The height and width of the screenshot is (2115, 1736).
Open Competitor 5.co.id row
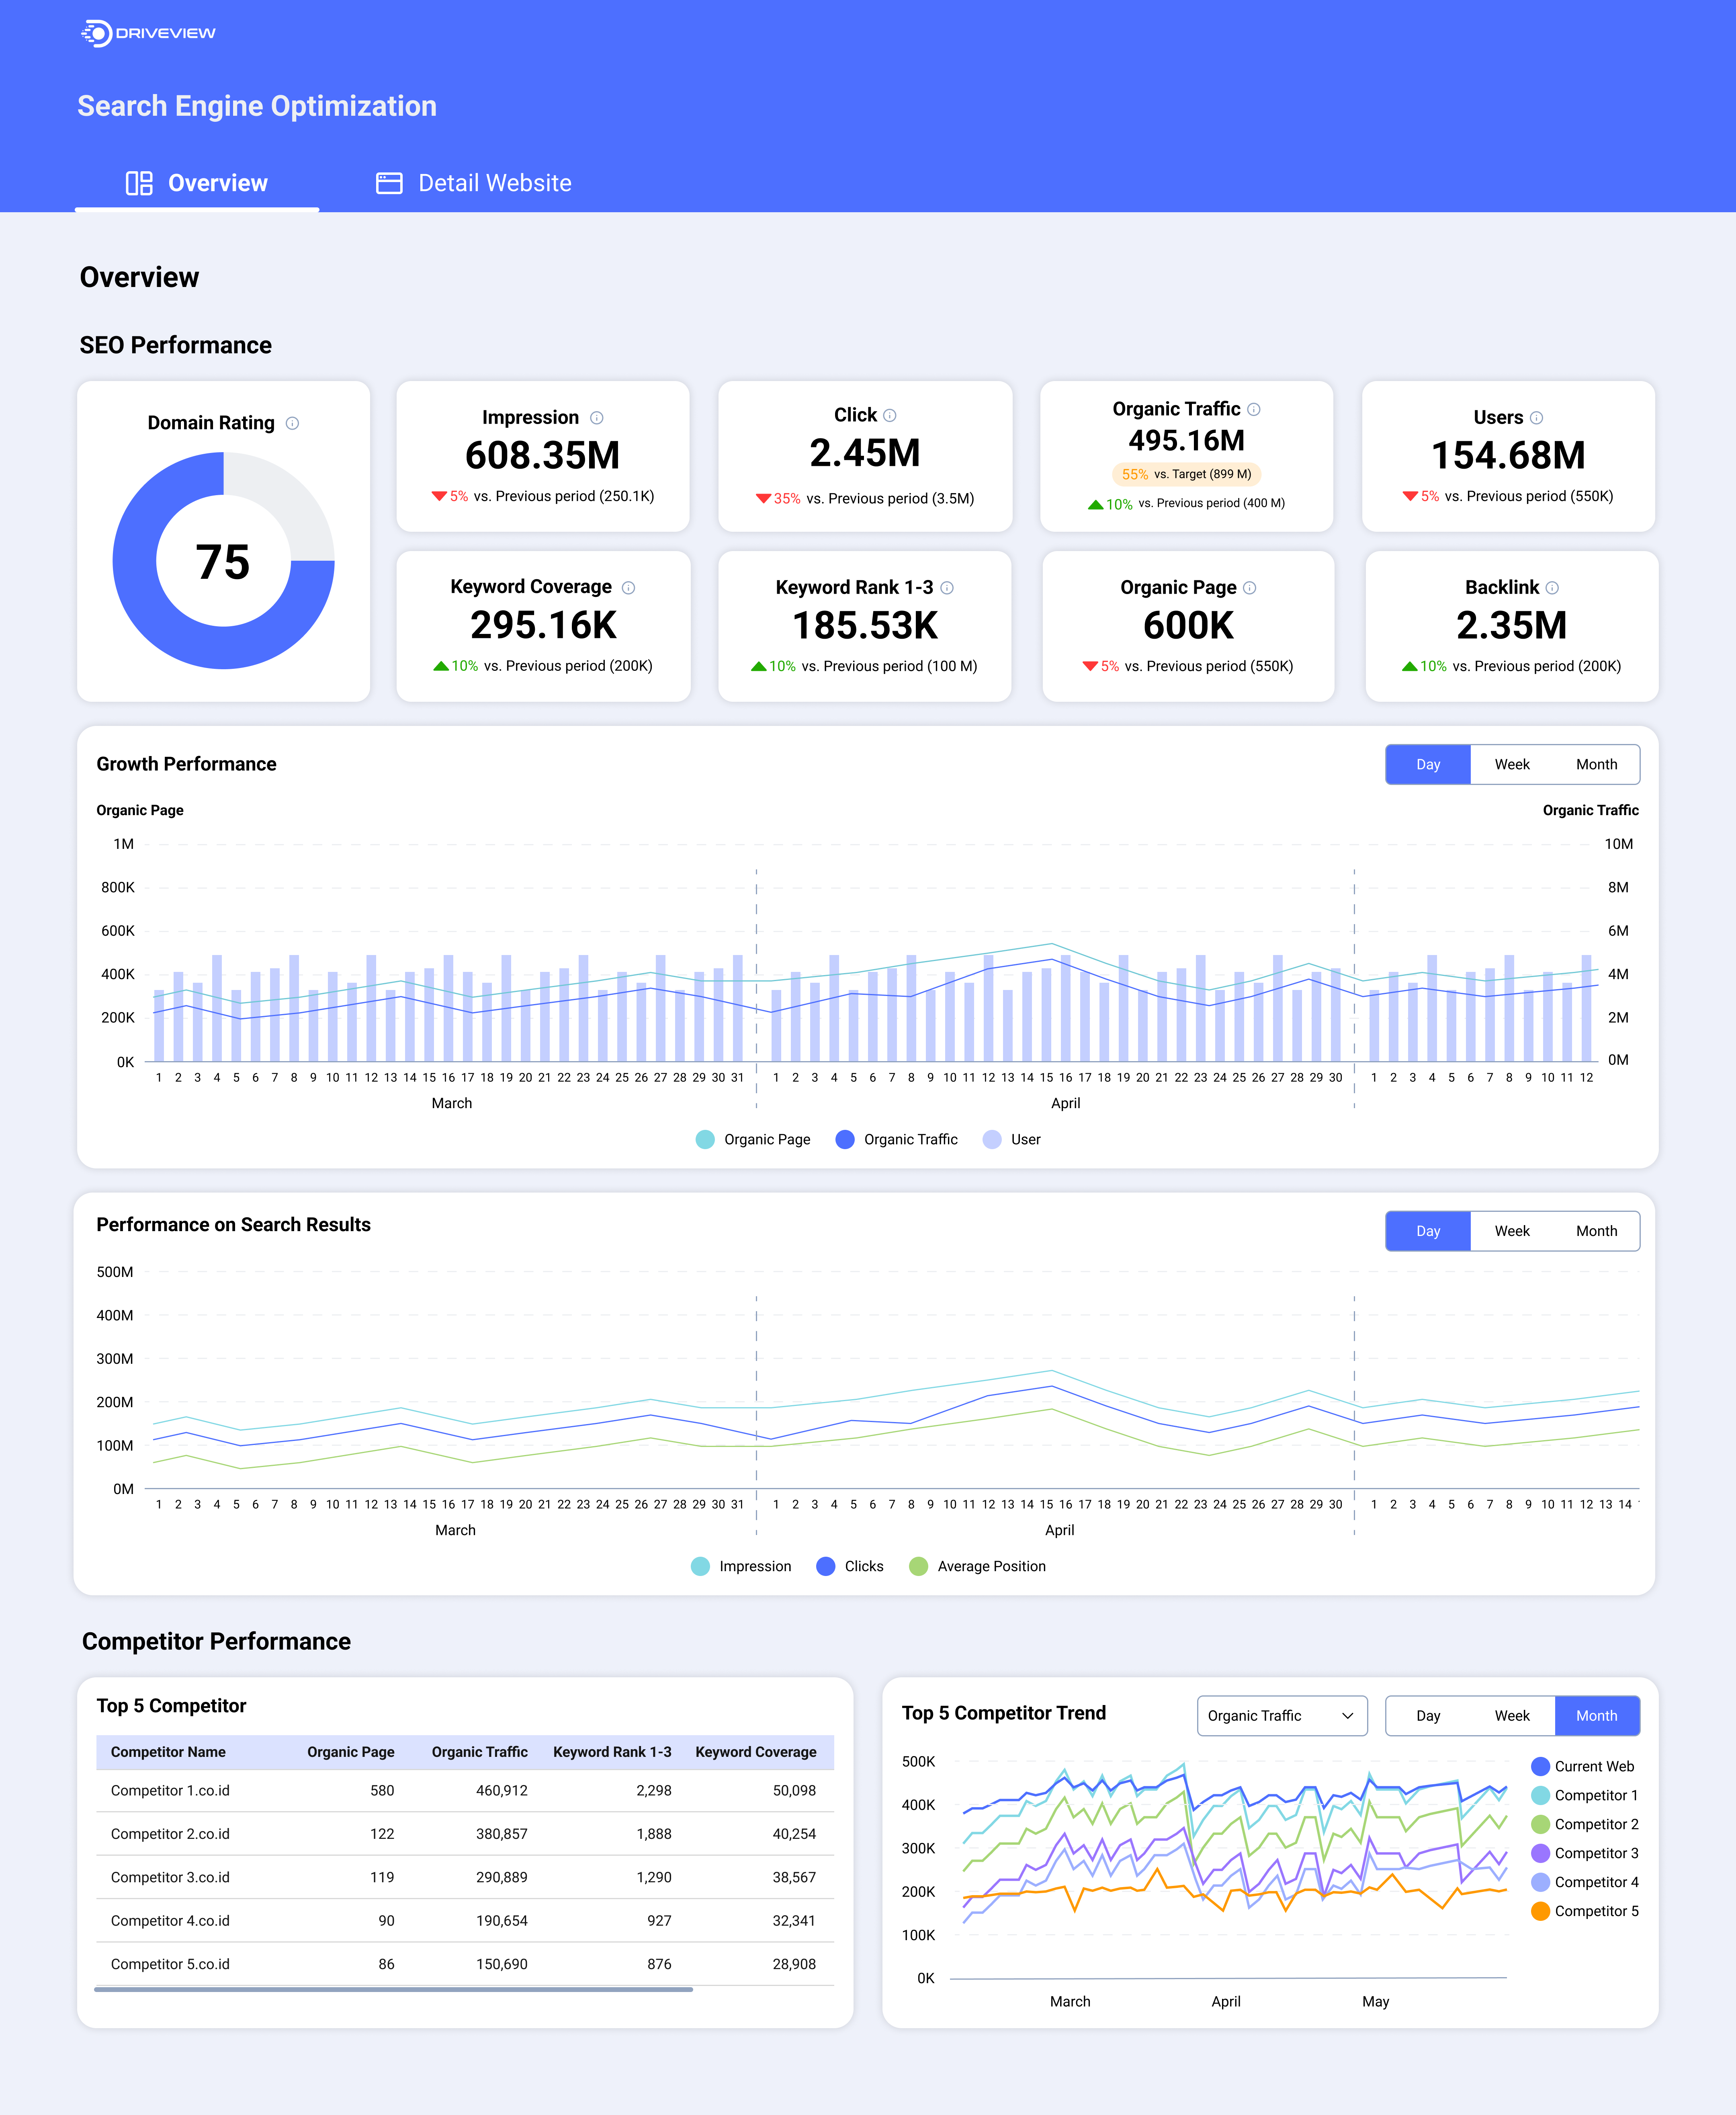tap(465, 1964)
